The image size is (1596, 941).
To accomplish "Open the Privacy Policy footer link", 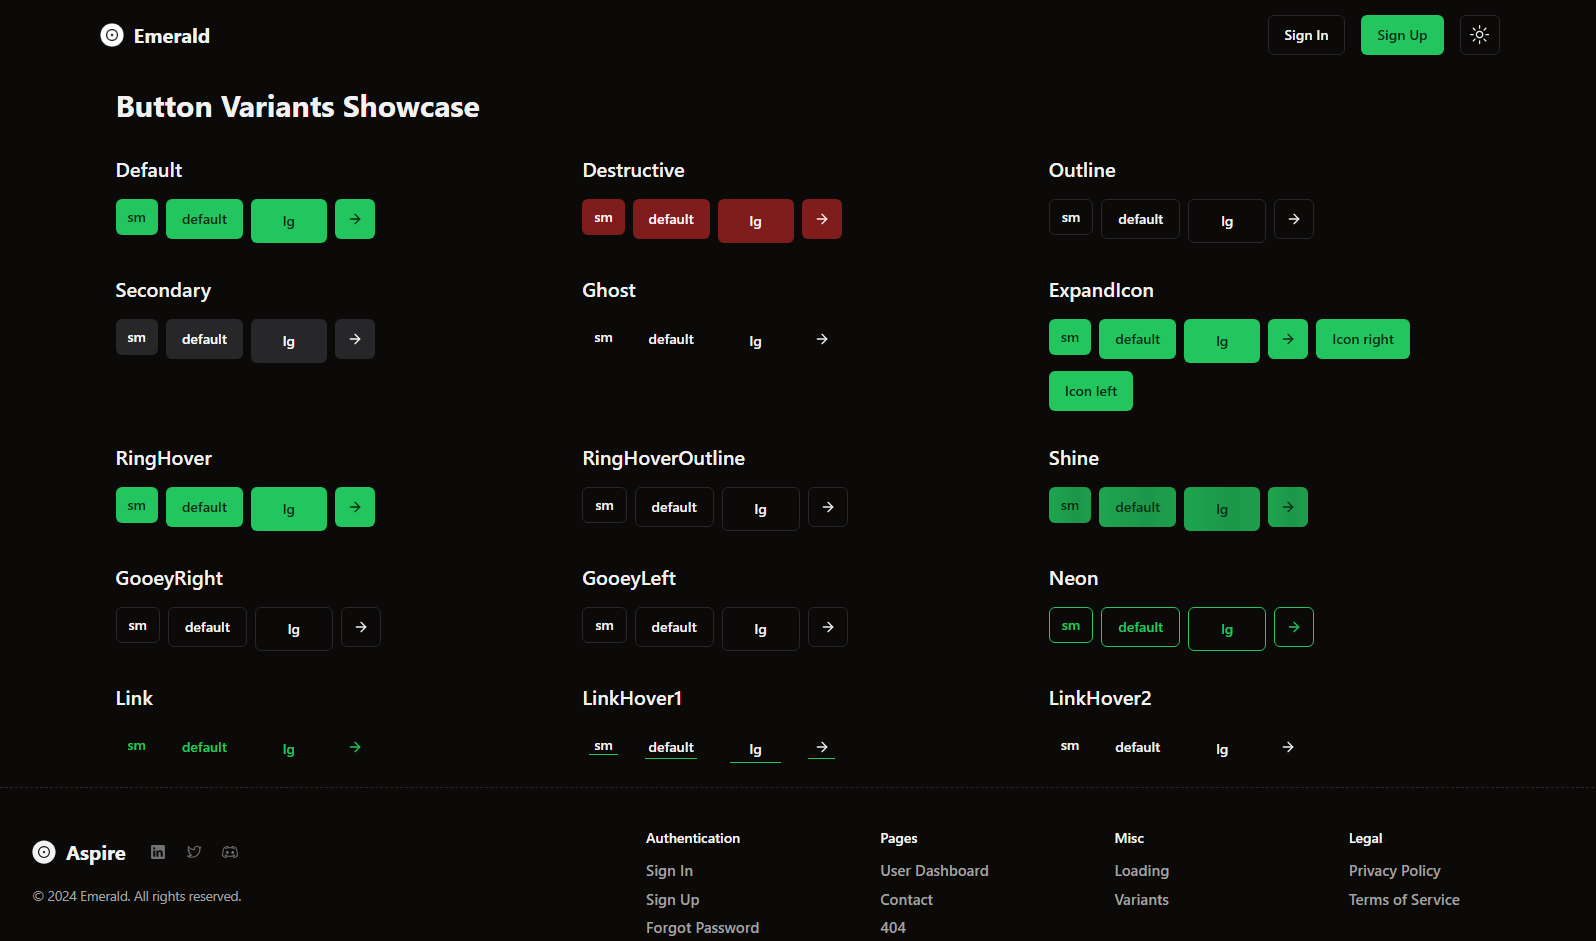I will (x=1395, y=871).
